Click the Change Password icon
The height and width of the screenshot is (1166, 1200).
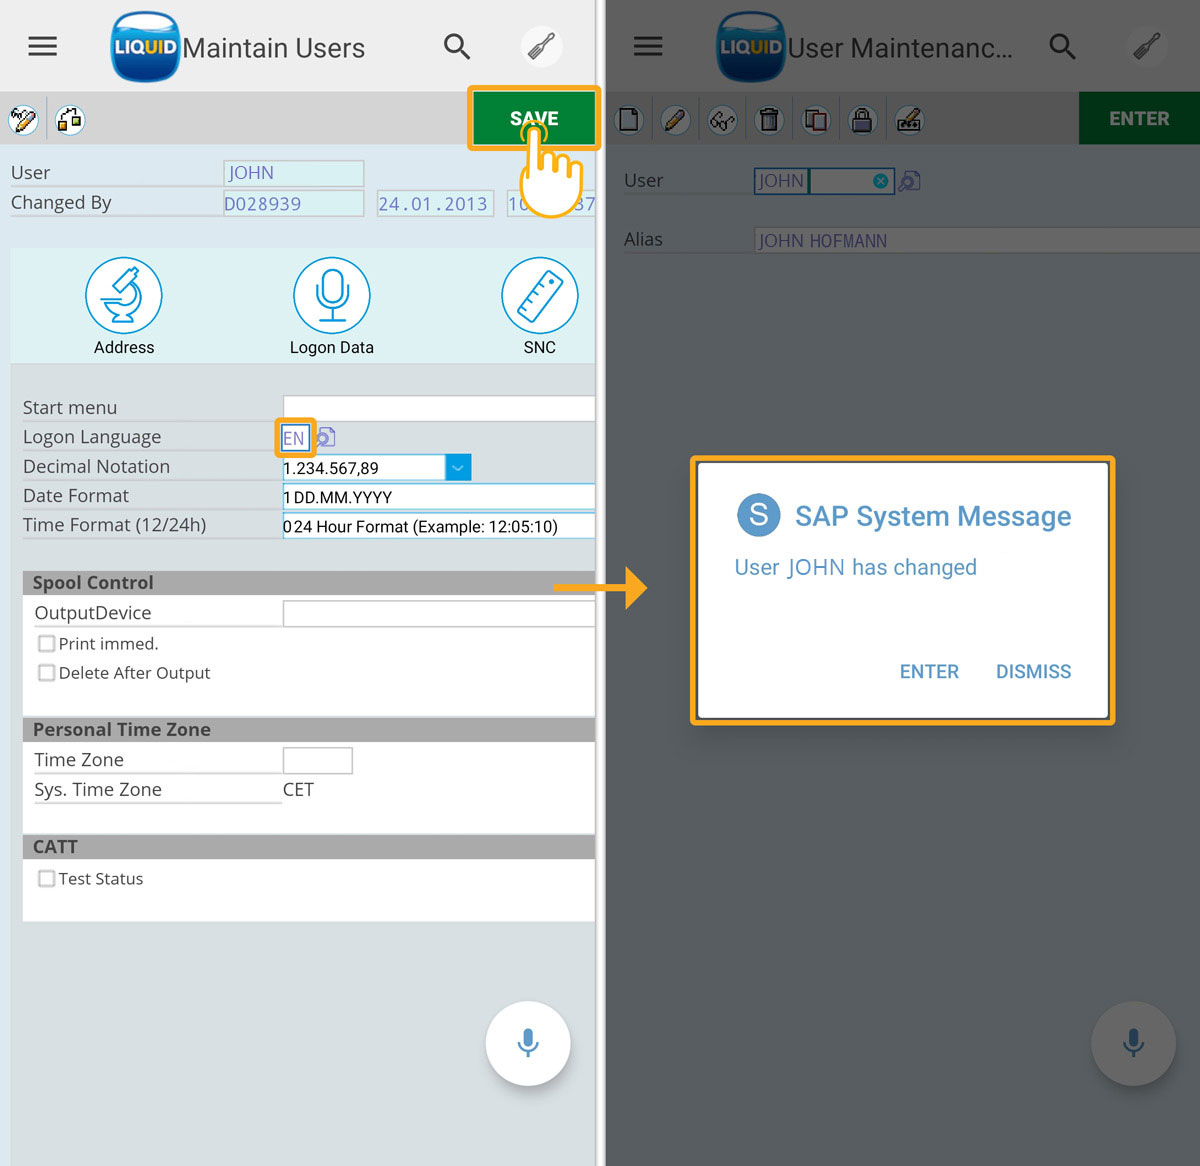909,120
